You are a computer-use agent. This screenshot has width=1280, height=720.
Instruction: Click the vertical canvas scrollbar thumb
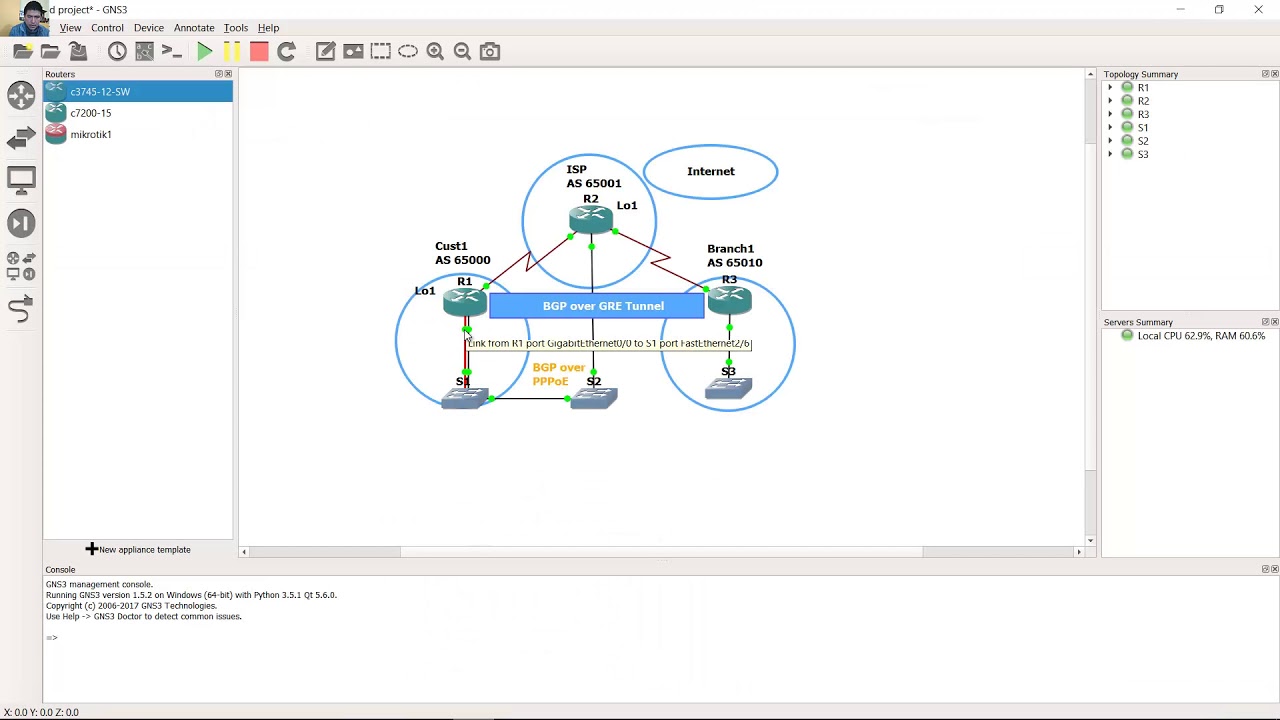[1090, 305]
